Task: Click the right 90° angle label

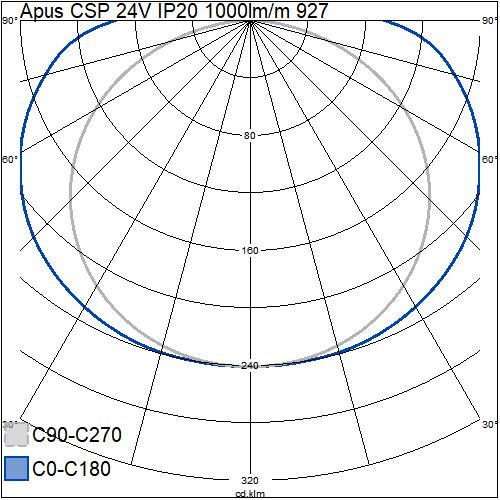Action: 490,21
